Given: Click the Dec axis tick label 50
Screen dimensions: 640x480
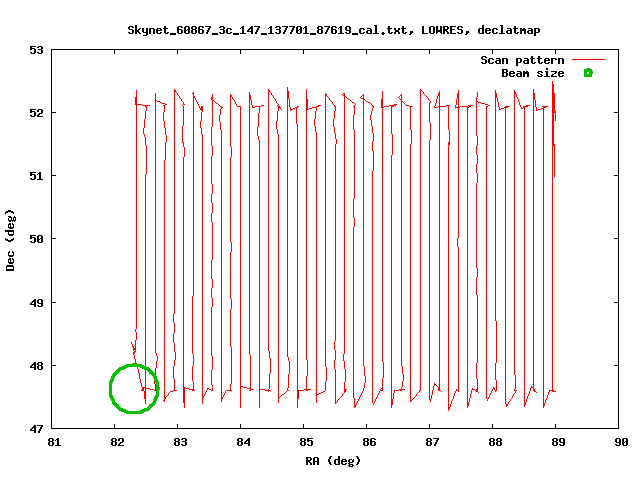Looking at the screenshot, I should coord(36,239).
